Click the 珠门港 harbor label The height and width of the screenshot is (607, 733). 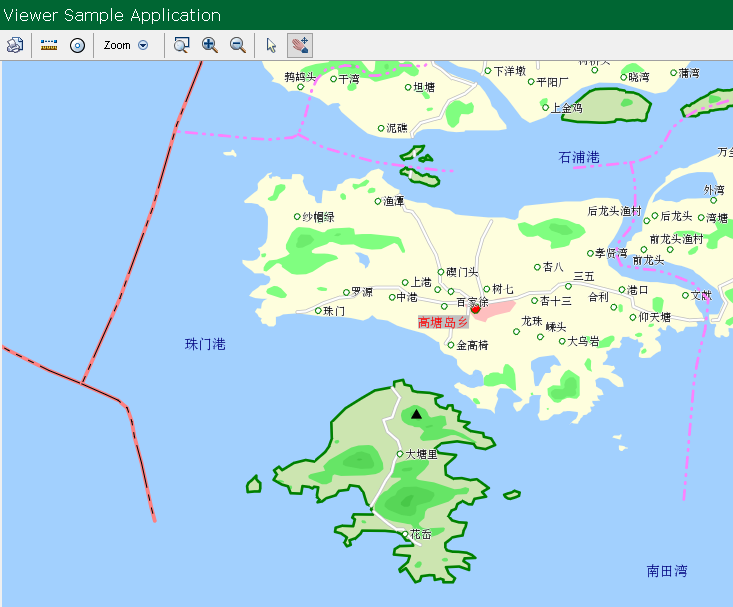(x=205, y=344)
